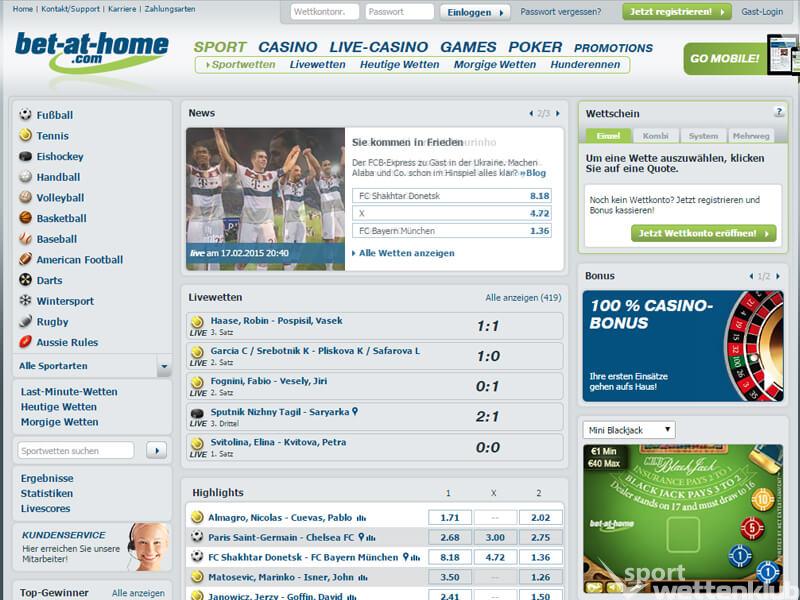The image size is (800, 600).
Task: Click the Volleyball icon in sidebar
Action: pyautogui.click(x=25, y=197)
